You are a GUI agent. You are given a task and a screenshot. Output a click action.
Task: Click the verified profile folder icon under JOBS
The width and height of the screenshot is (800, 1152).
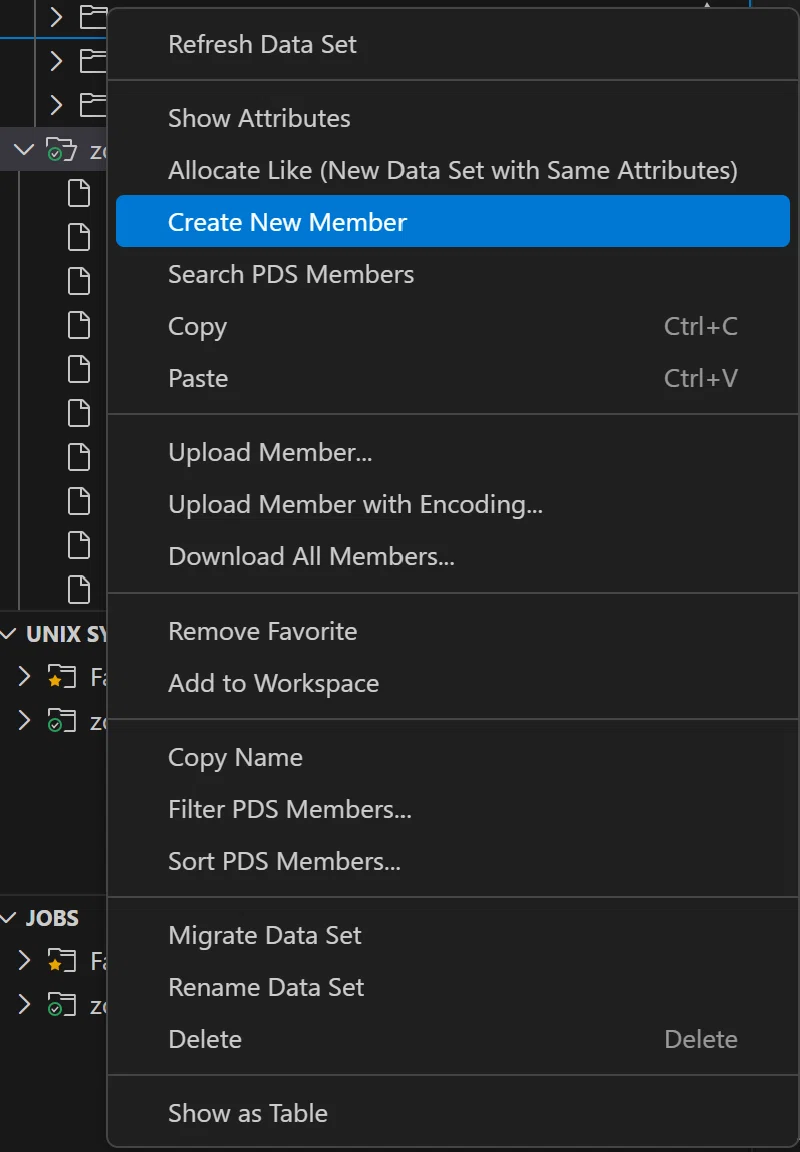pyautogui.click(x=62, y=1005)
